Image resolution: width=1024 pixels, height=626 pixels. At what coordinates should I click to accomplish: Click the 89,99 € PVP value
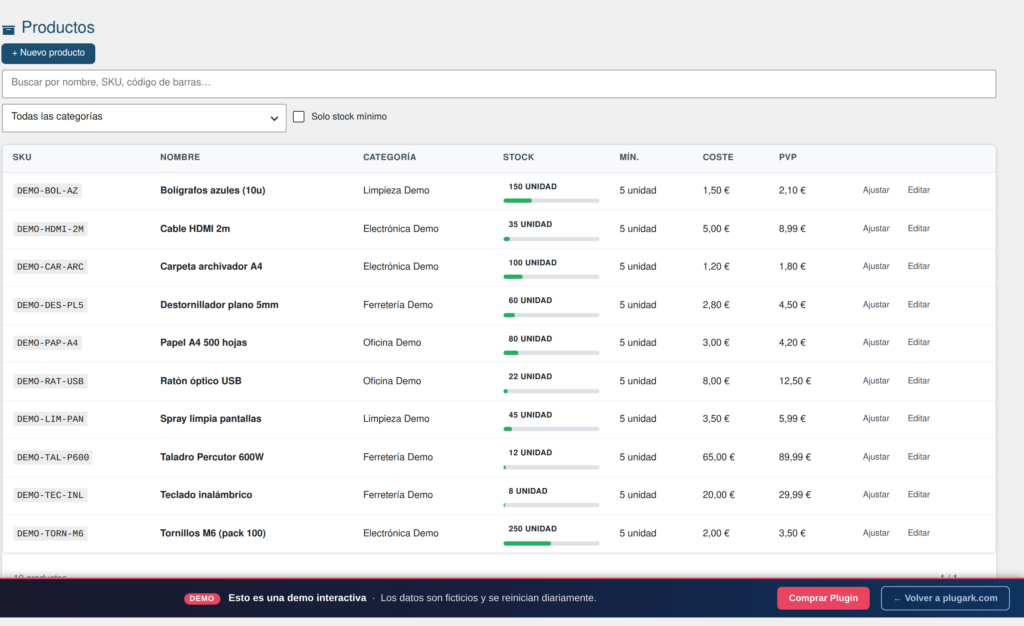[795, 457]
